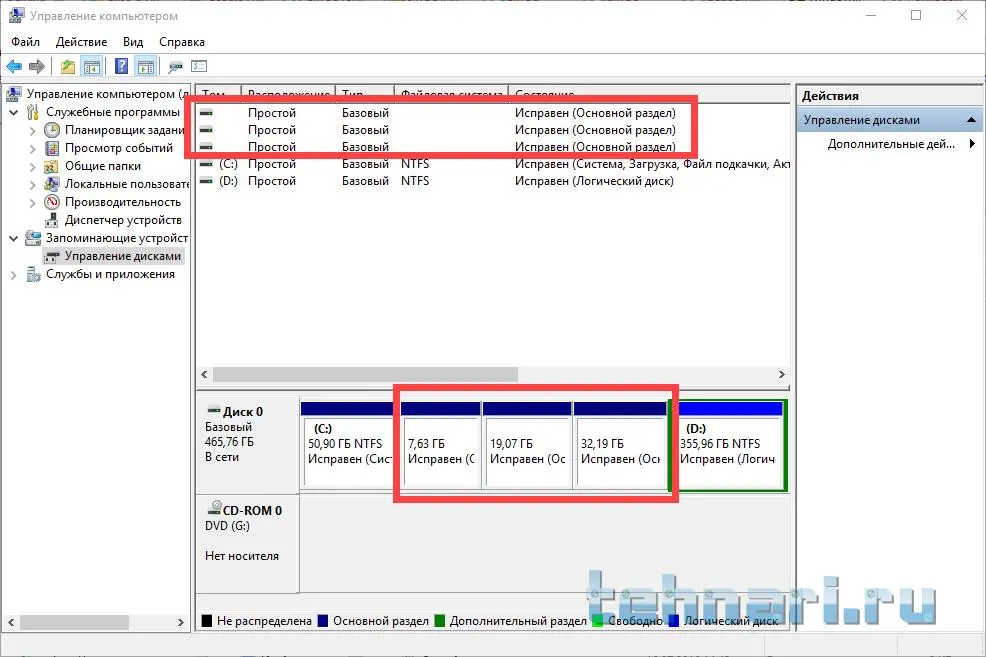This screenshot has height=657, width=986.
Task: Collapse the Служебные программы branch
Action: click(x=14, y=113)
